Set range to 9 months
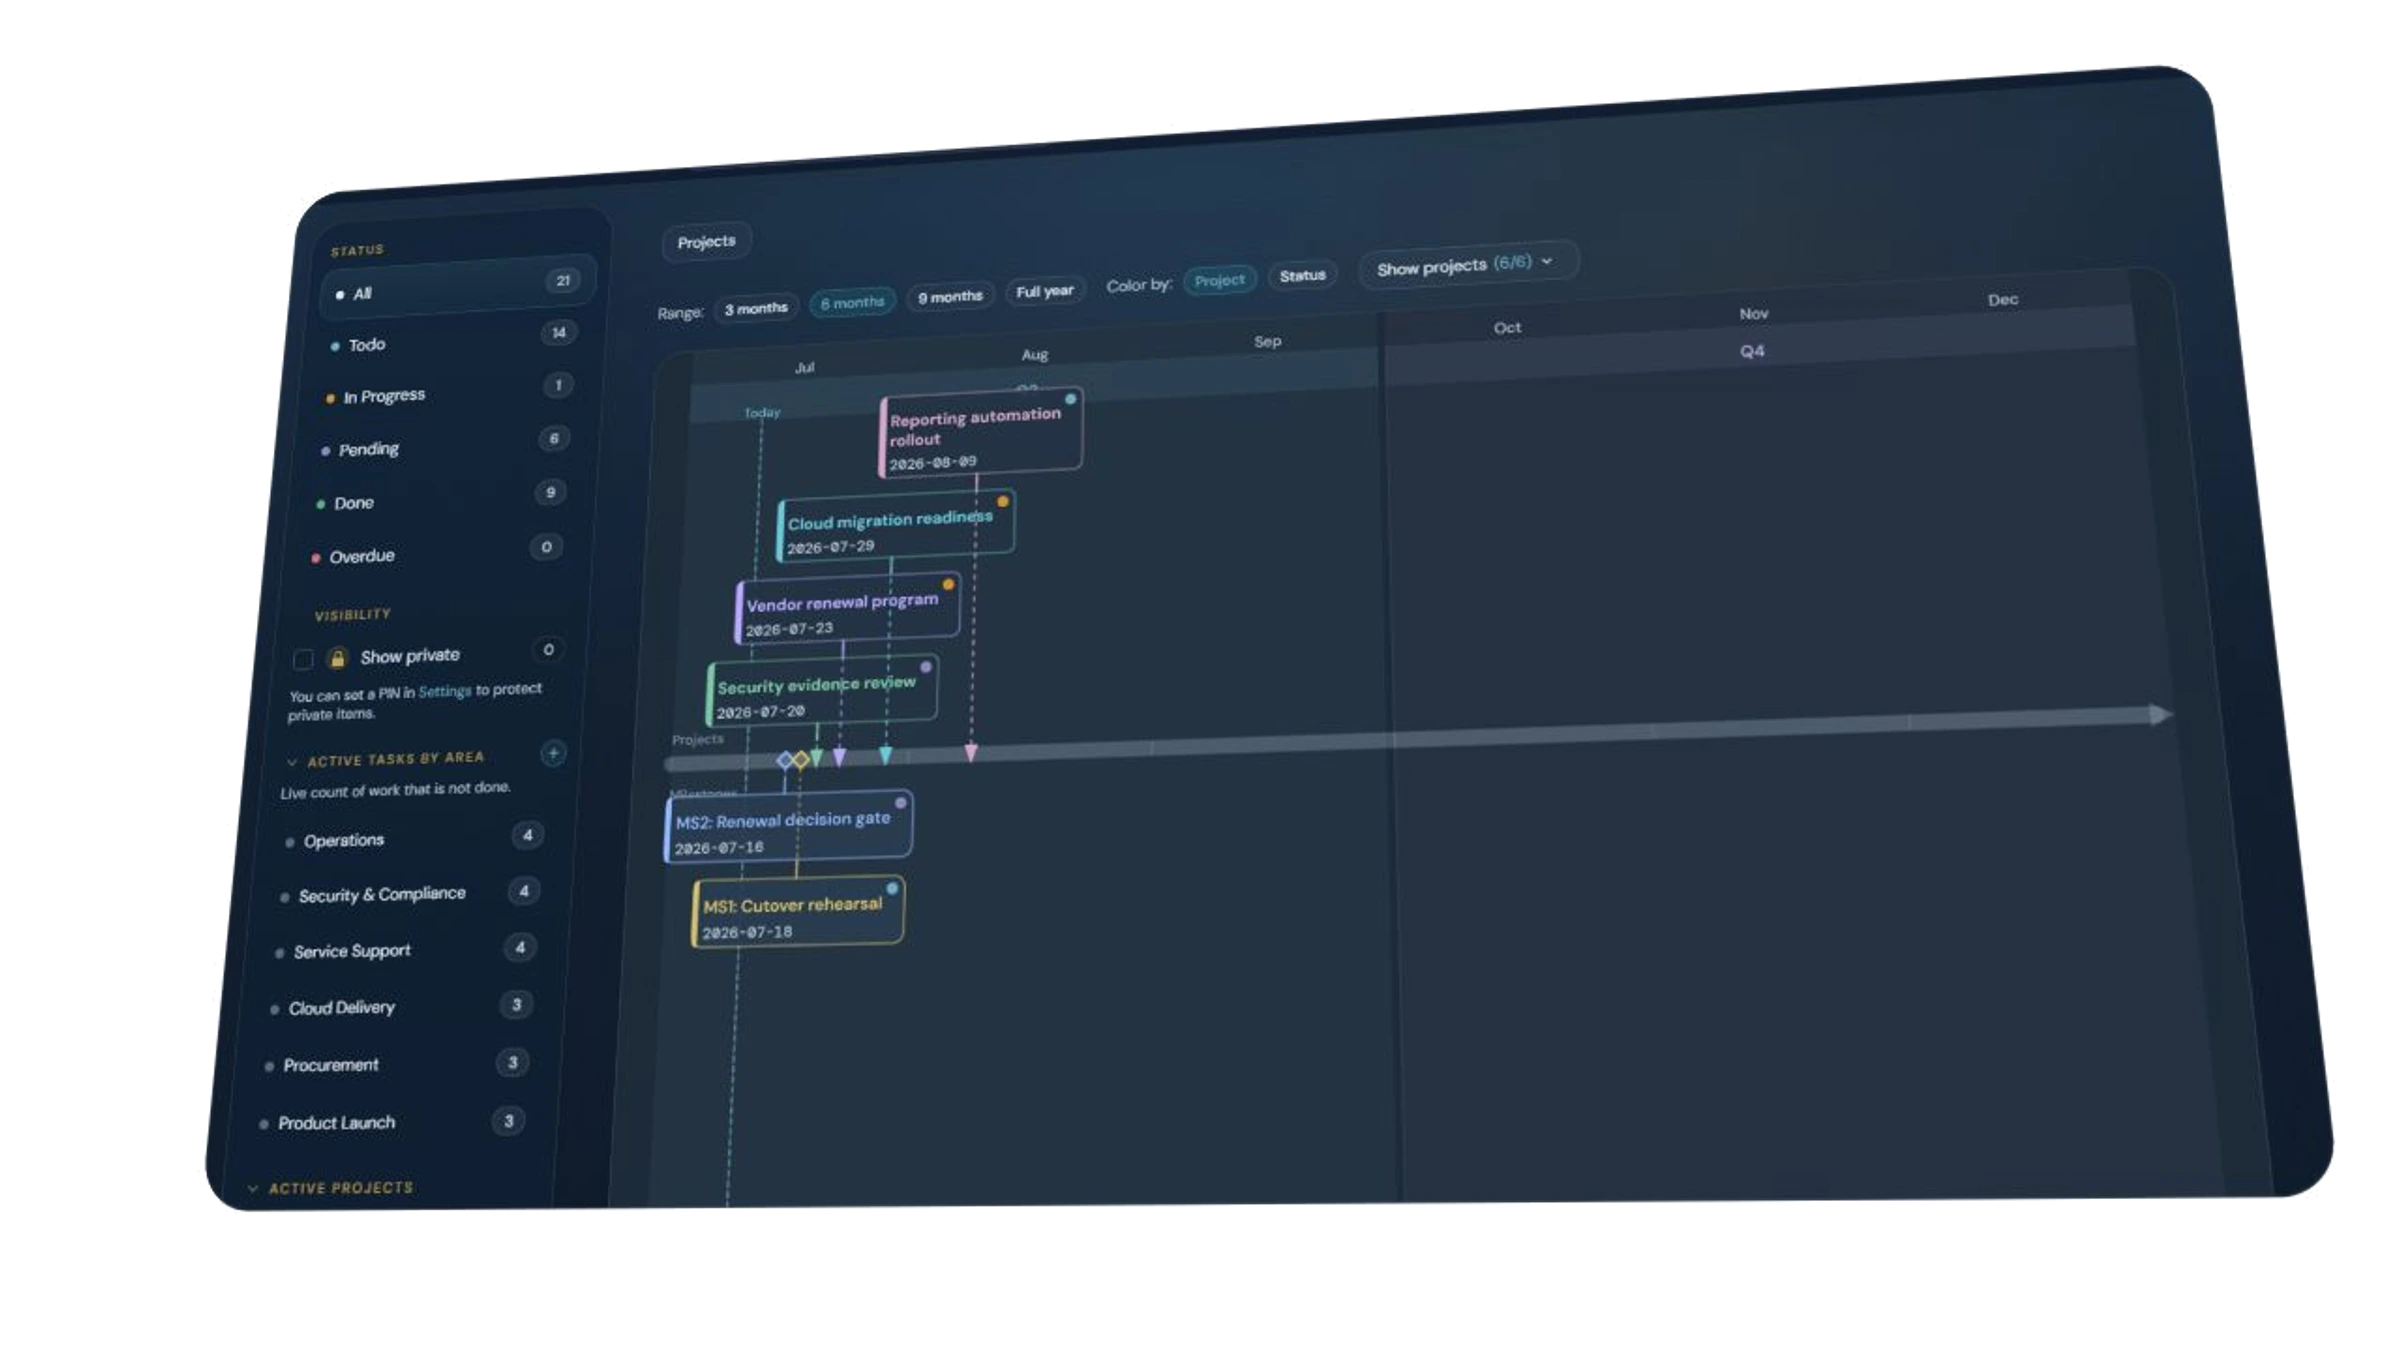This screenshot has height=1350, width=2400. tap(950, 297)
